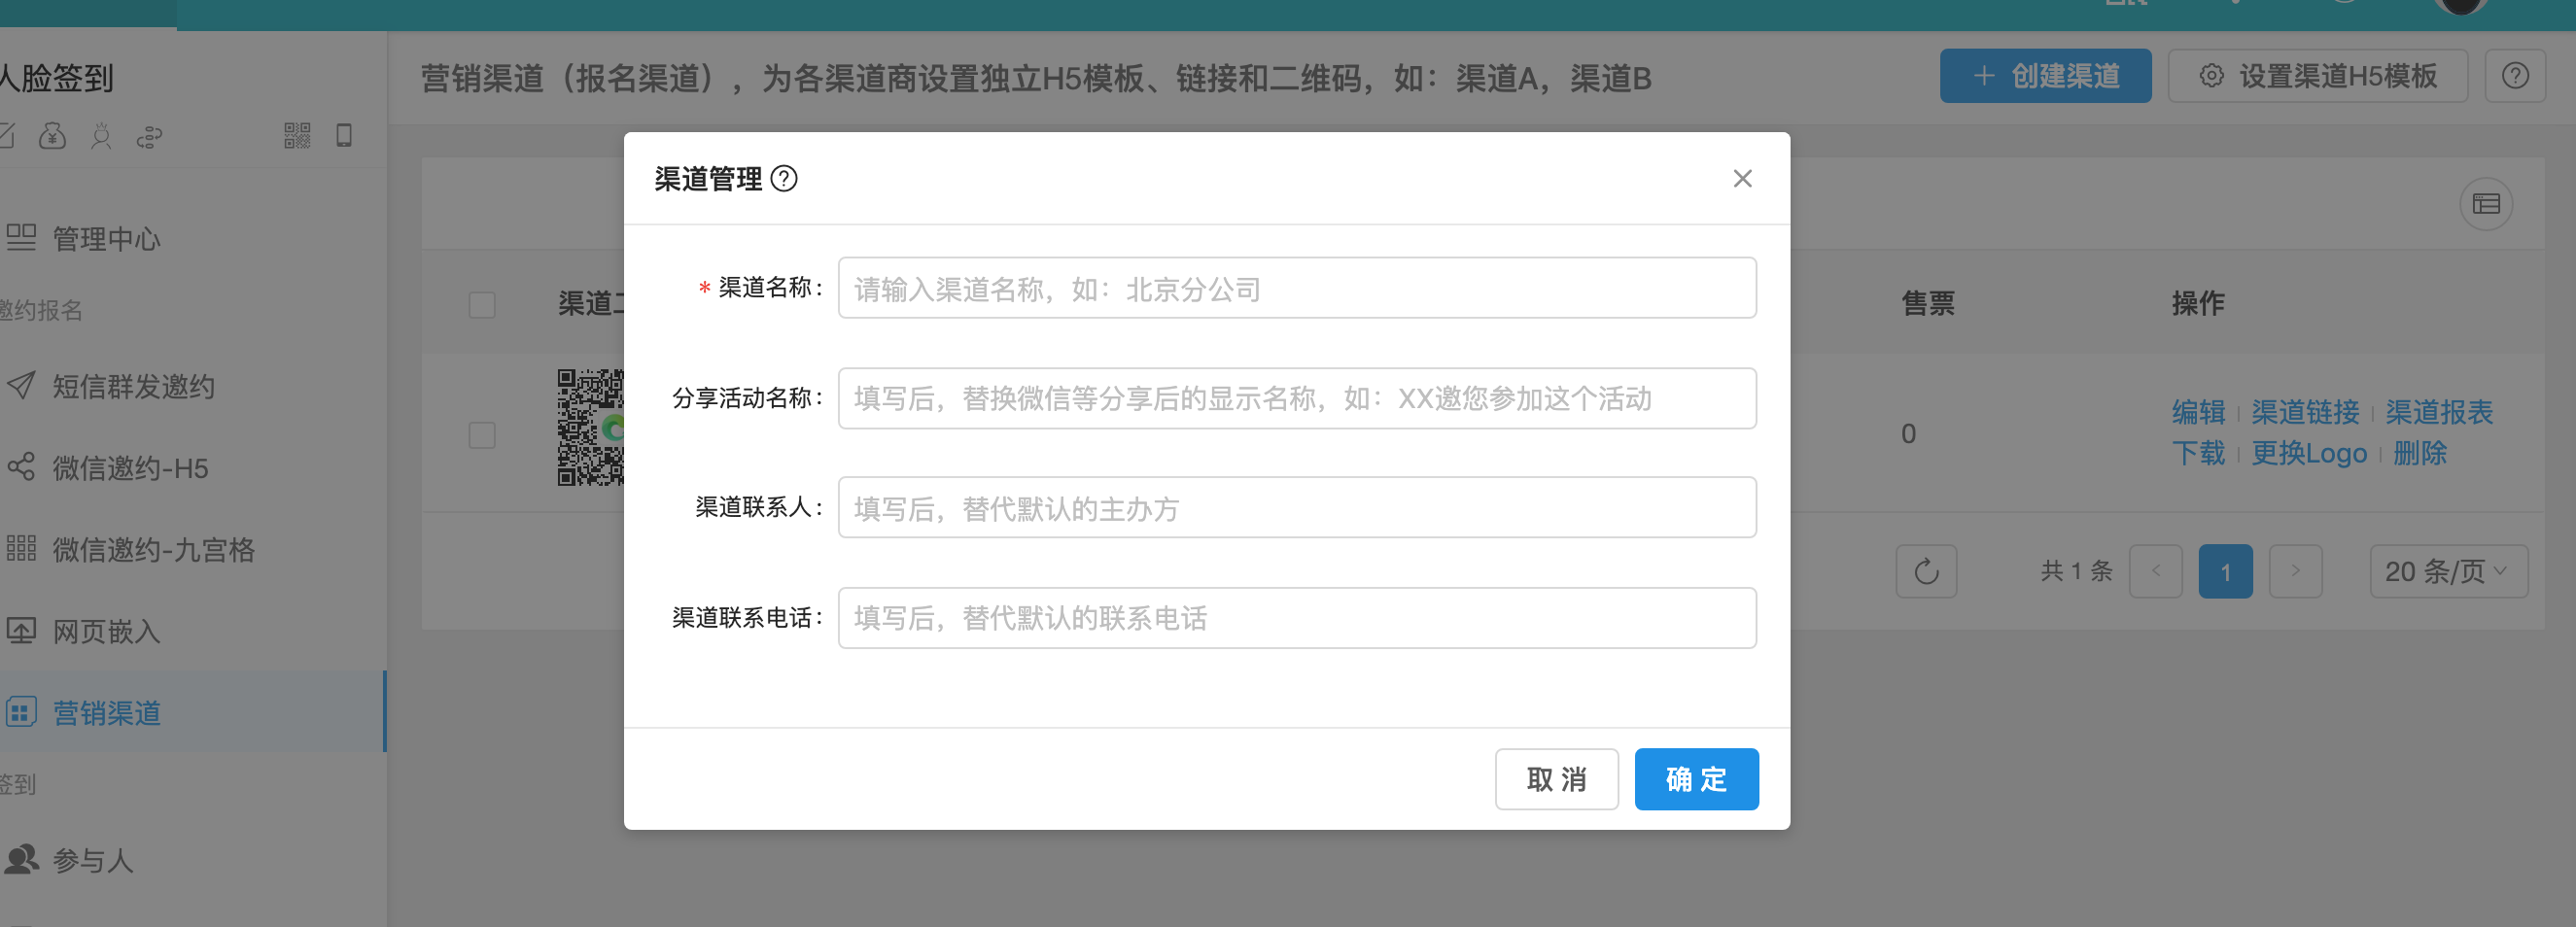
Task: Click the 创建渠道 button
Action: click(2045, 76)
